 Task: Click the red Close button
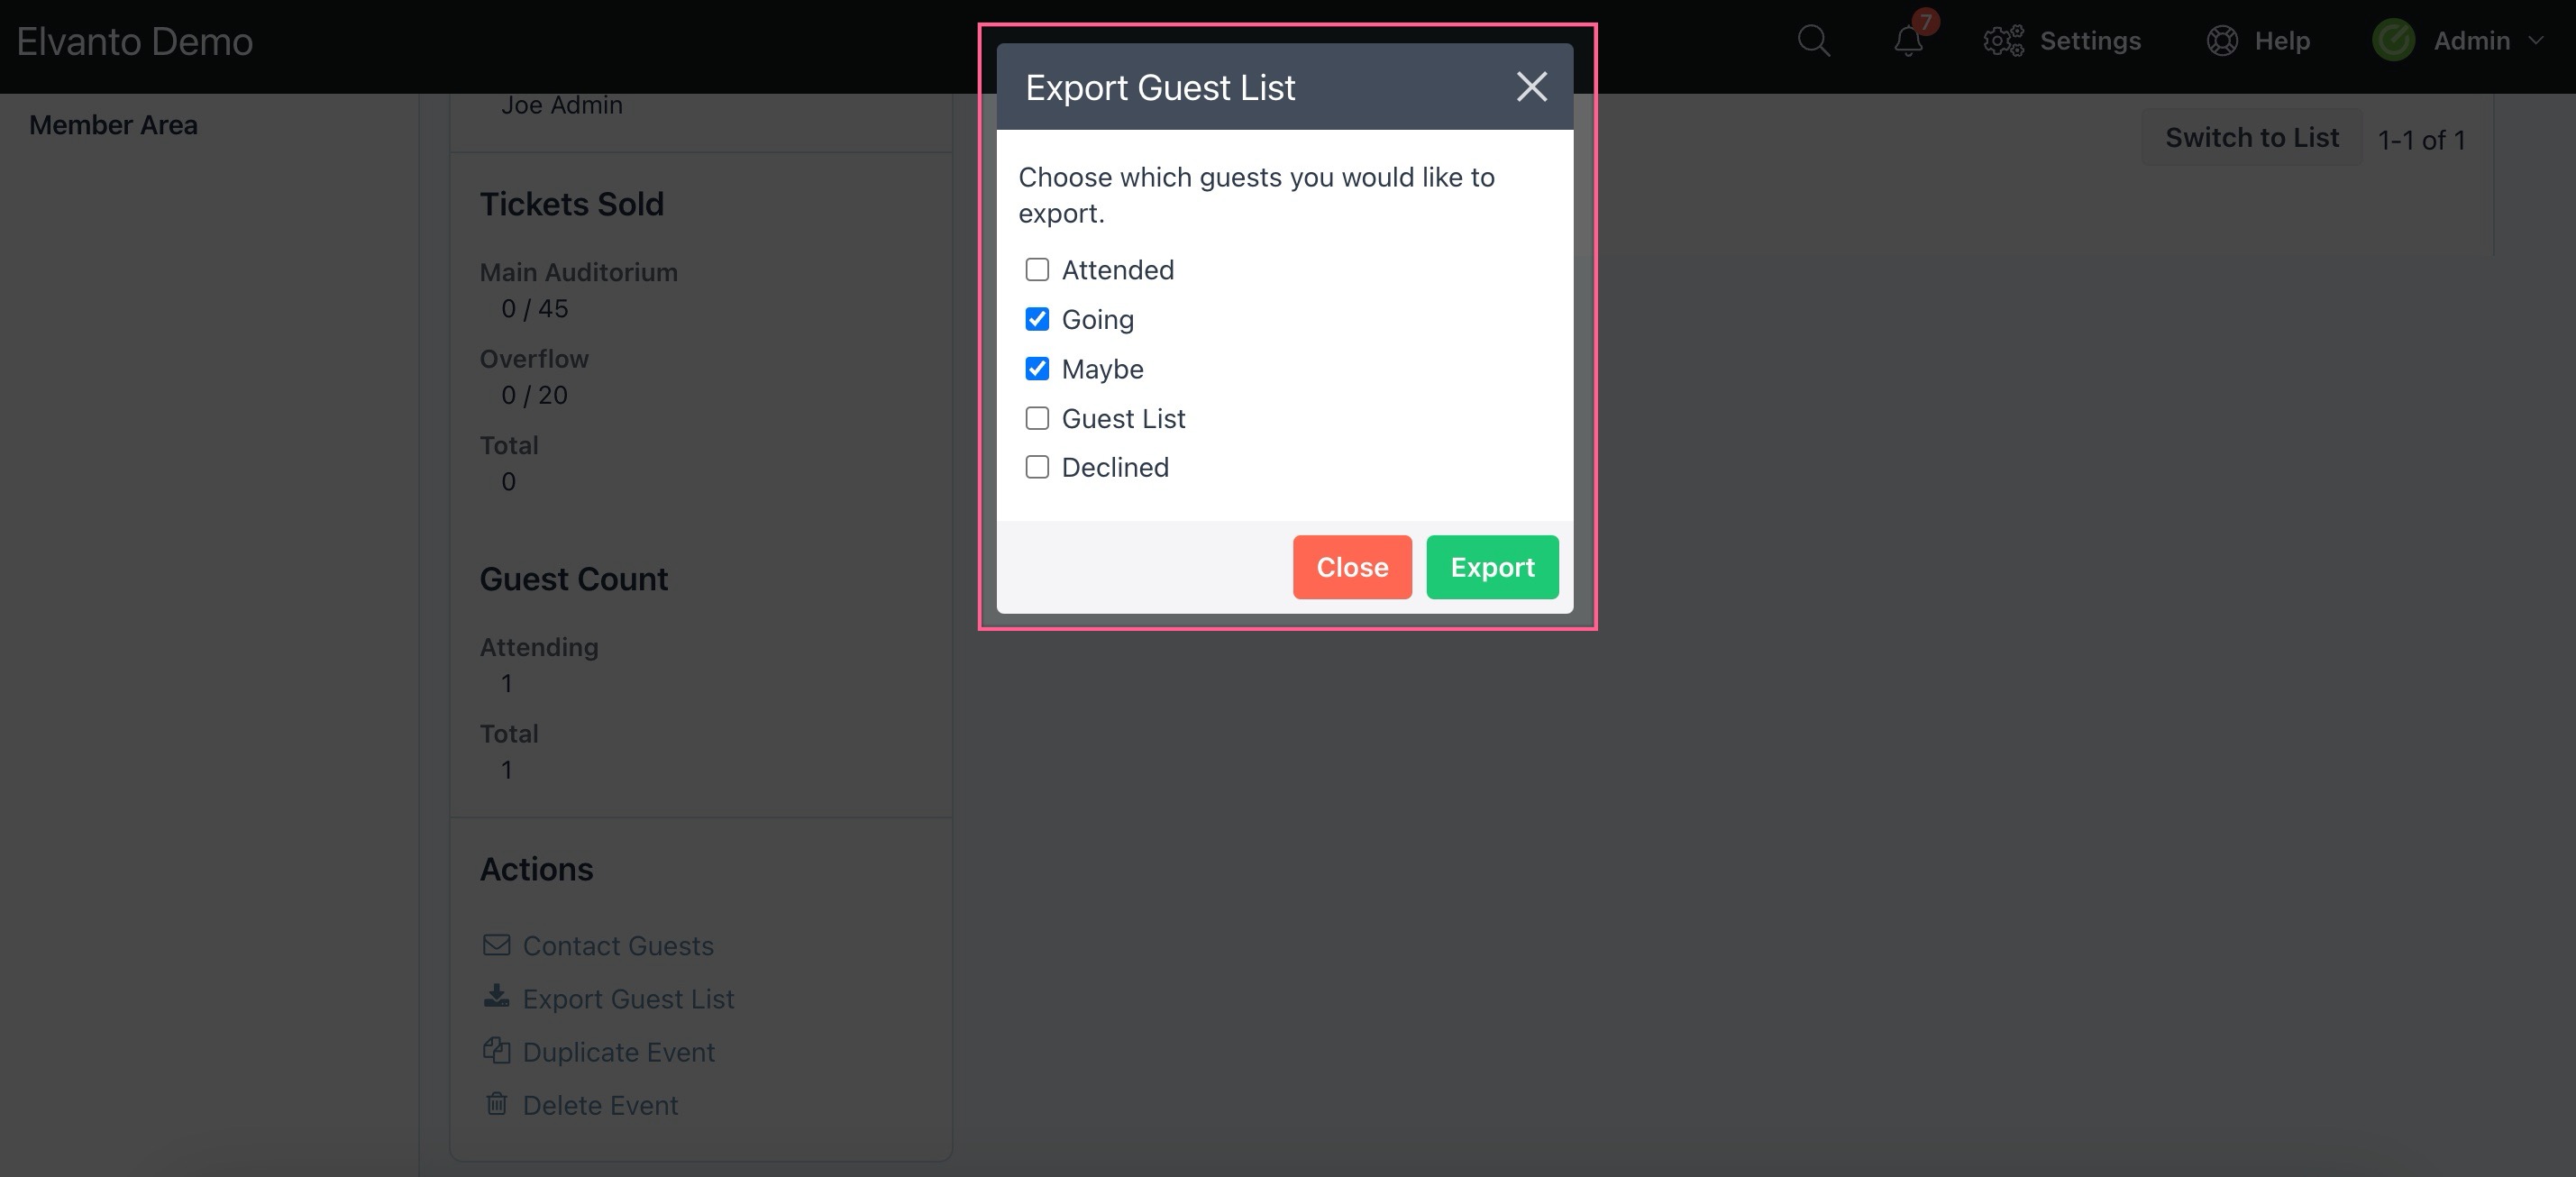(1352, 567)
